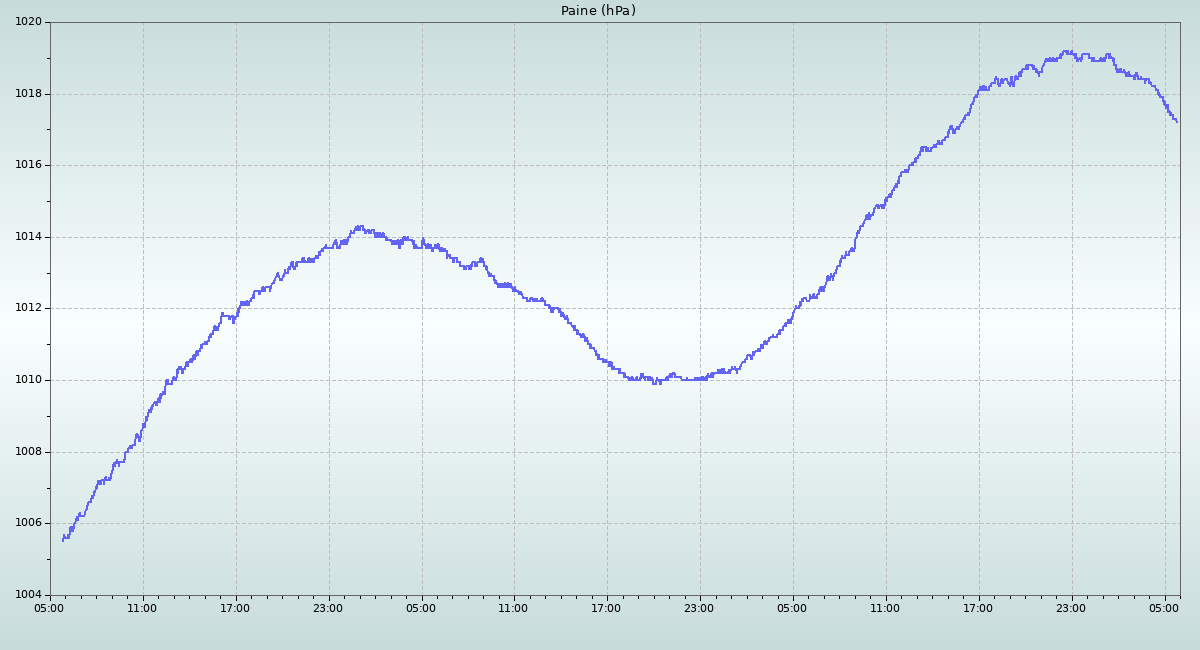The height and width of the screenshot is (650, 1200).
Task: Click the first 05:00 time label
Action: (x=50, y=608)
